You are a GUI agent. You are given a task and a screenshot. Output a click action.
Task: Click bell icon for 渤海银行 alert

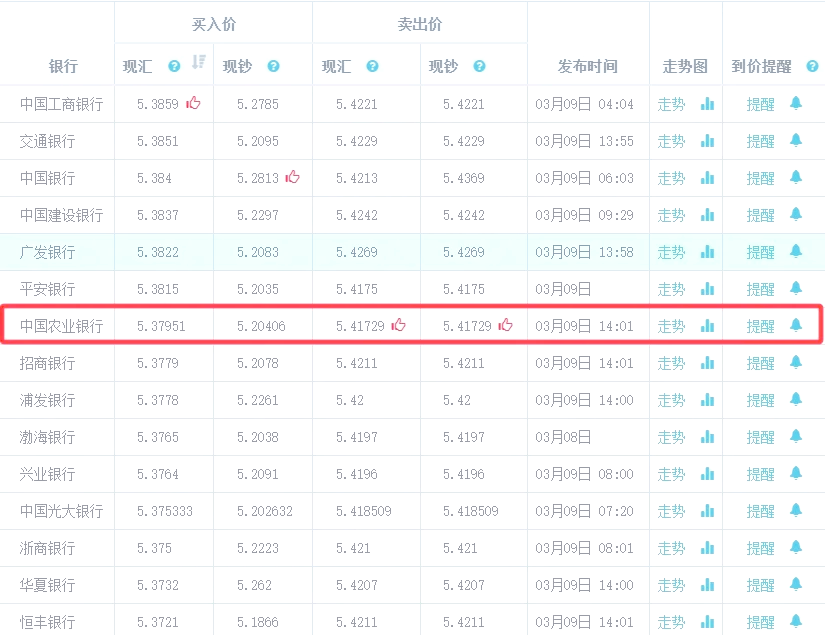pyautogui.click(x=796, y=436)
